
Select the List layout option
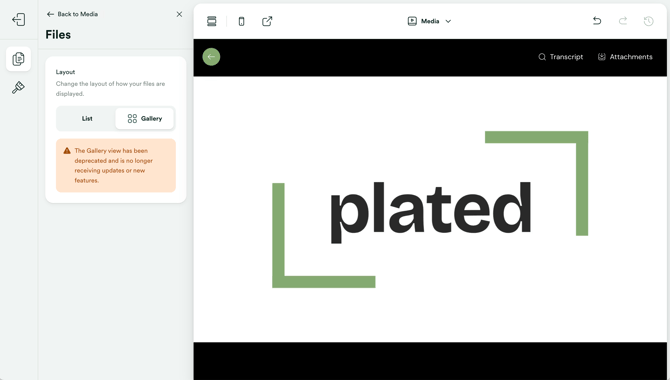click(x=87, y=118)
